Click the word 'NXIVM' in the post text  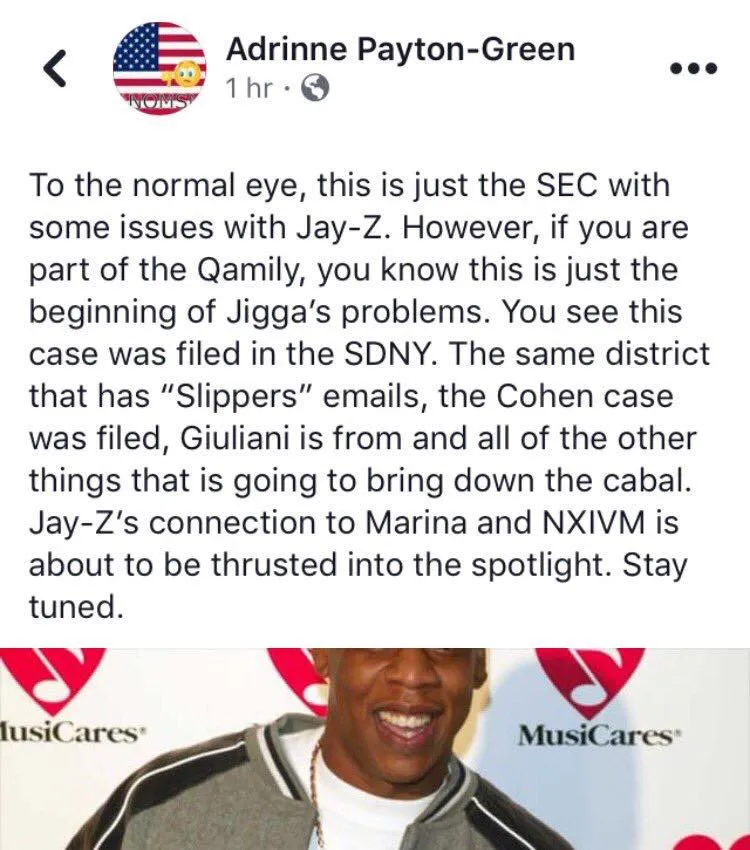(587, 523)
